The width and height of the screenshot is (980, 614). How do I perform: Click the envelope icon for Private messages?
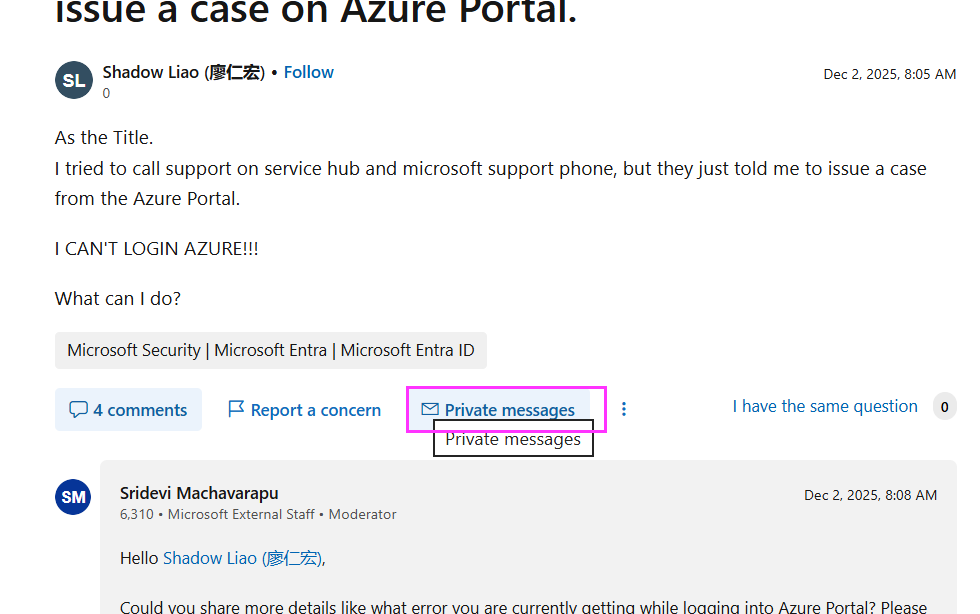(430, 409)
